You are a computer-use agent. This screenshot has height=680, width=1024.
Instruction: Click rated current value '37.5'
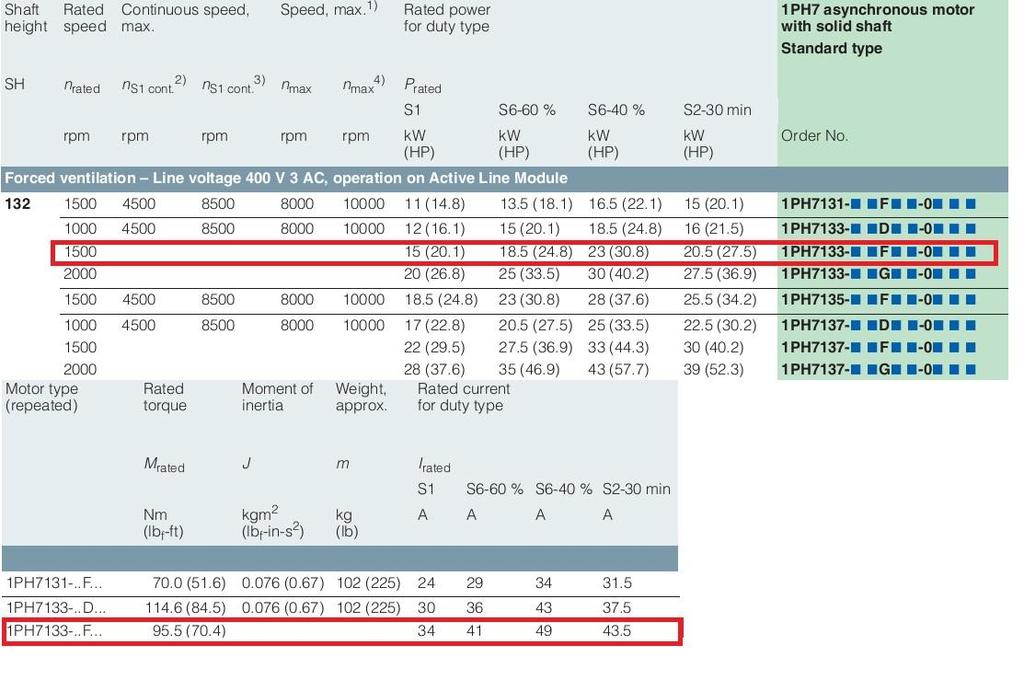point(617,607)
